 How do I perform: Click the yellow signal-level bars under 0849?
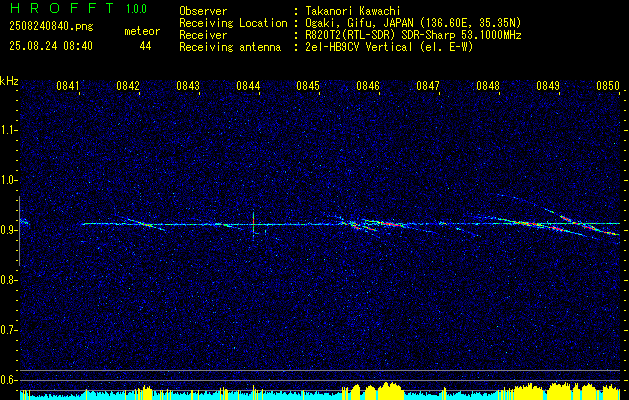click(x=558, y=391)
